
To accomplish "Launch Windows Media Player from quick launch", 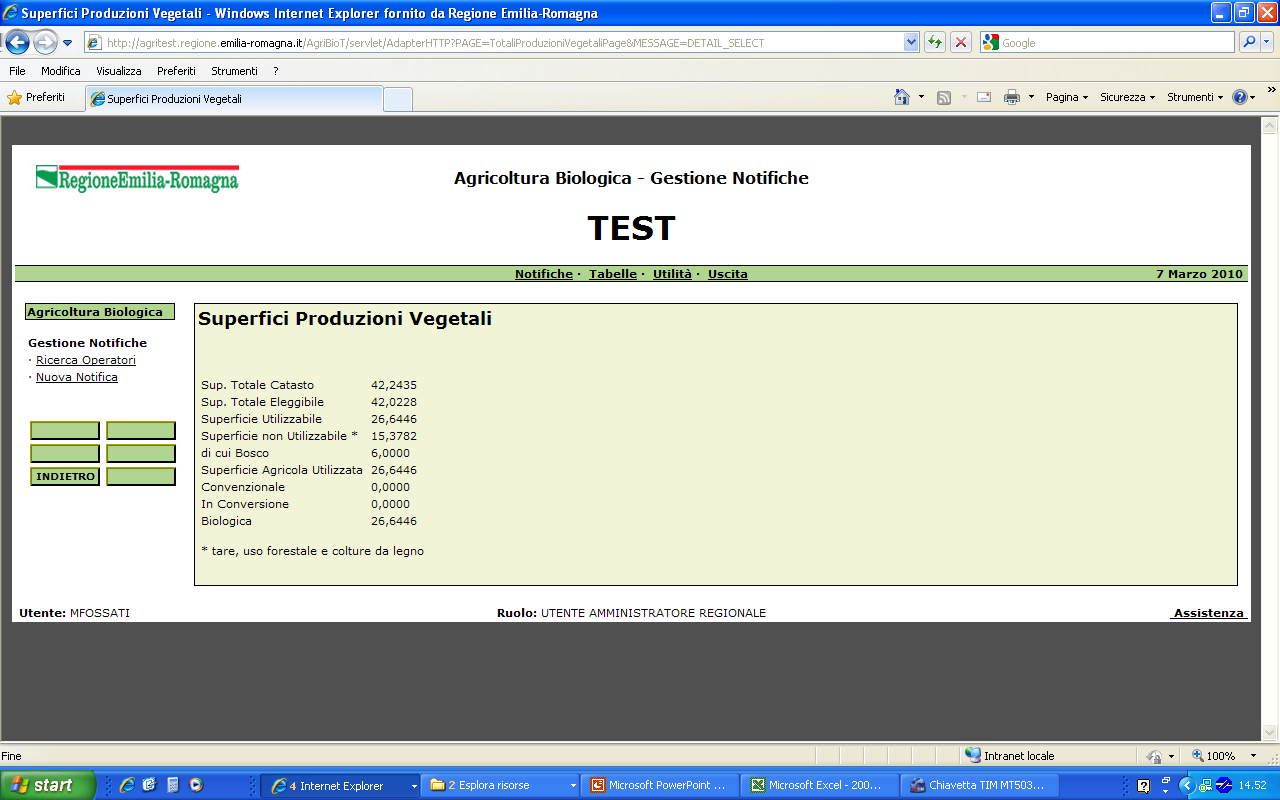I will point(195,785).
